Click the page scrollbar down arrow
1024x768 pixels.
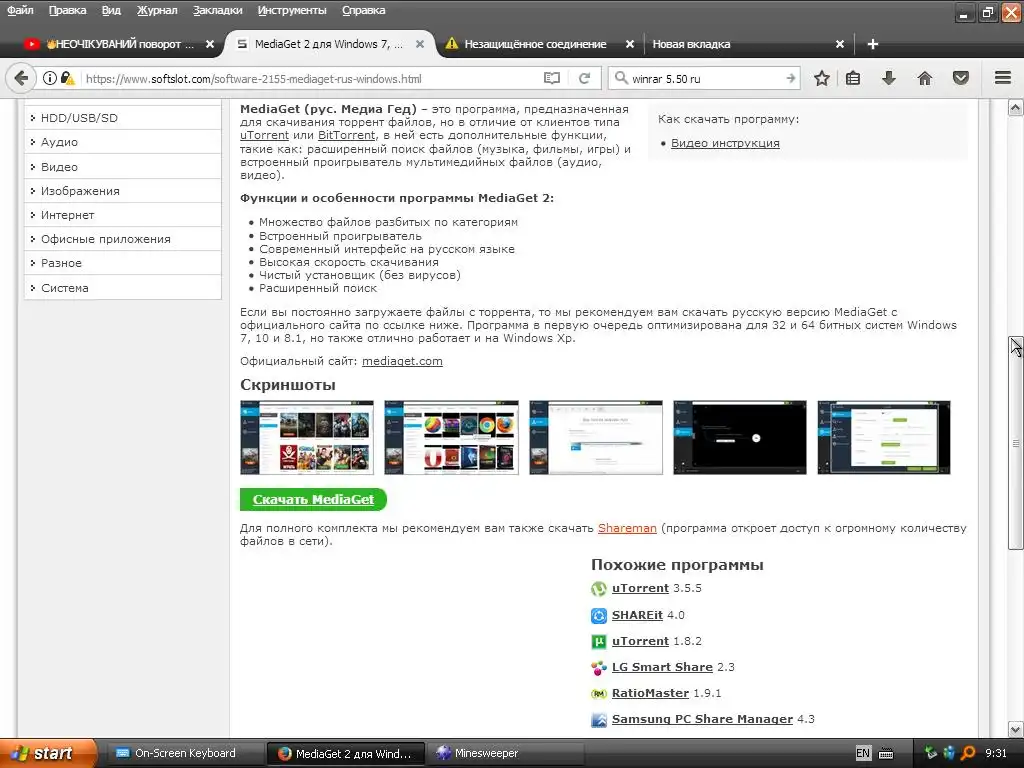point(1016,729)
